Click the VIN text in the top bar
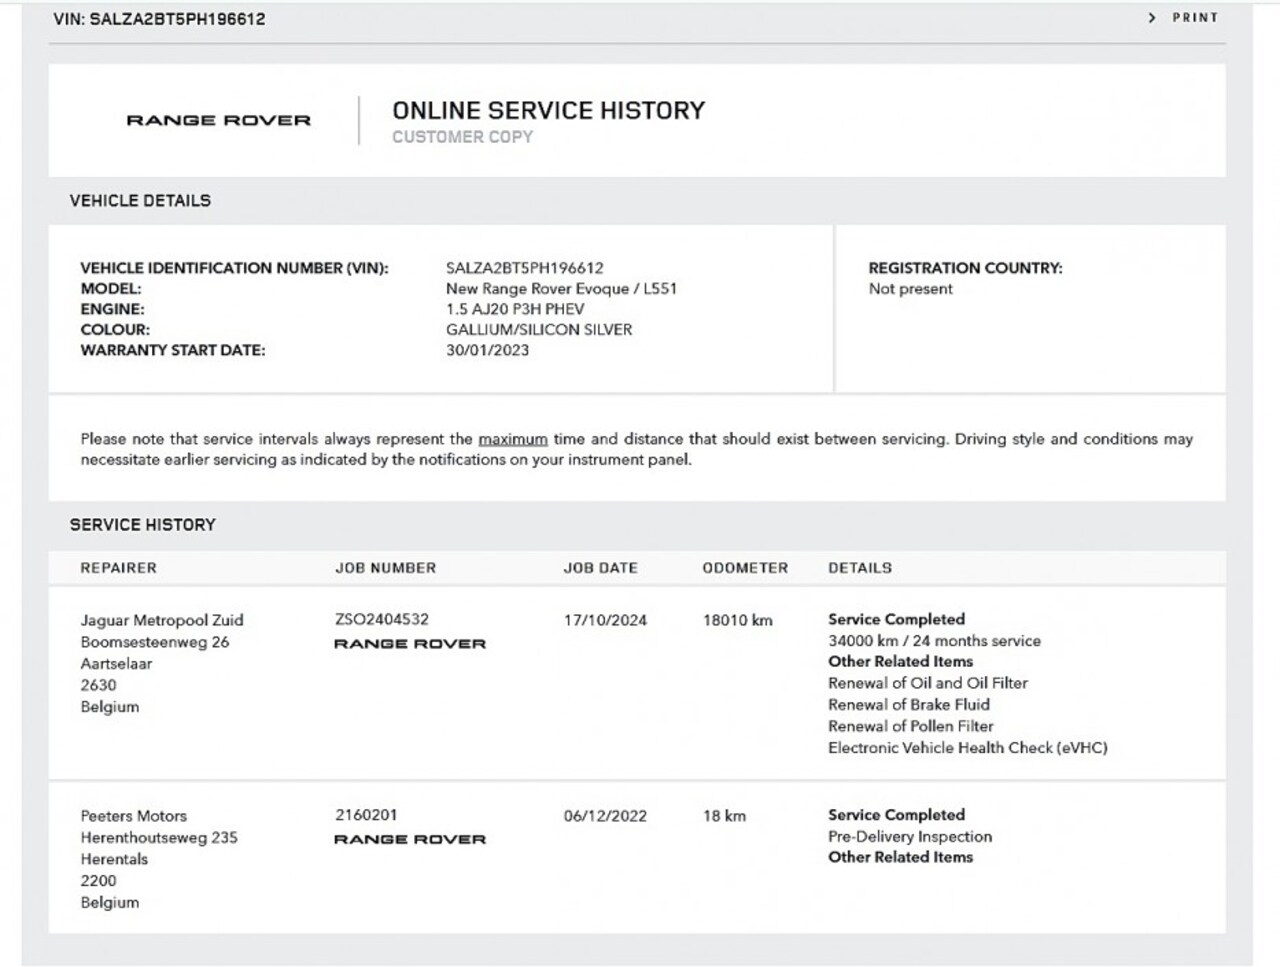 point(159,19)
